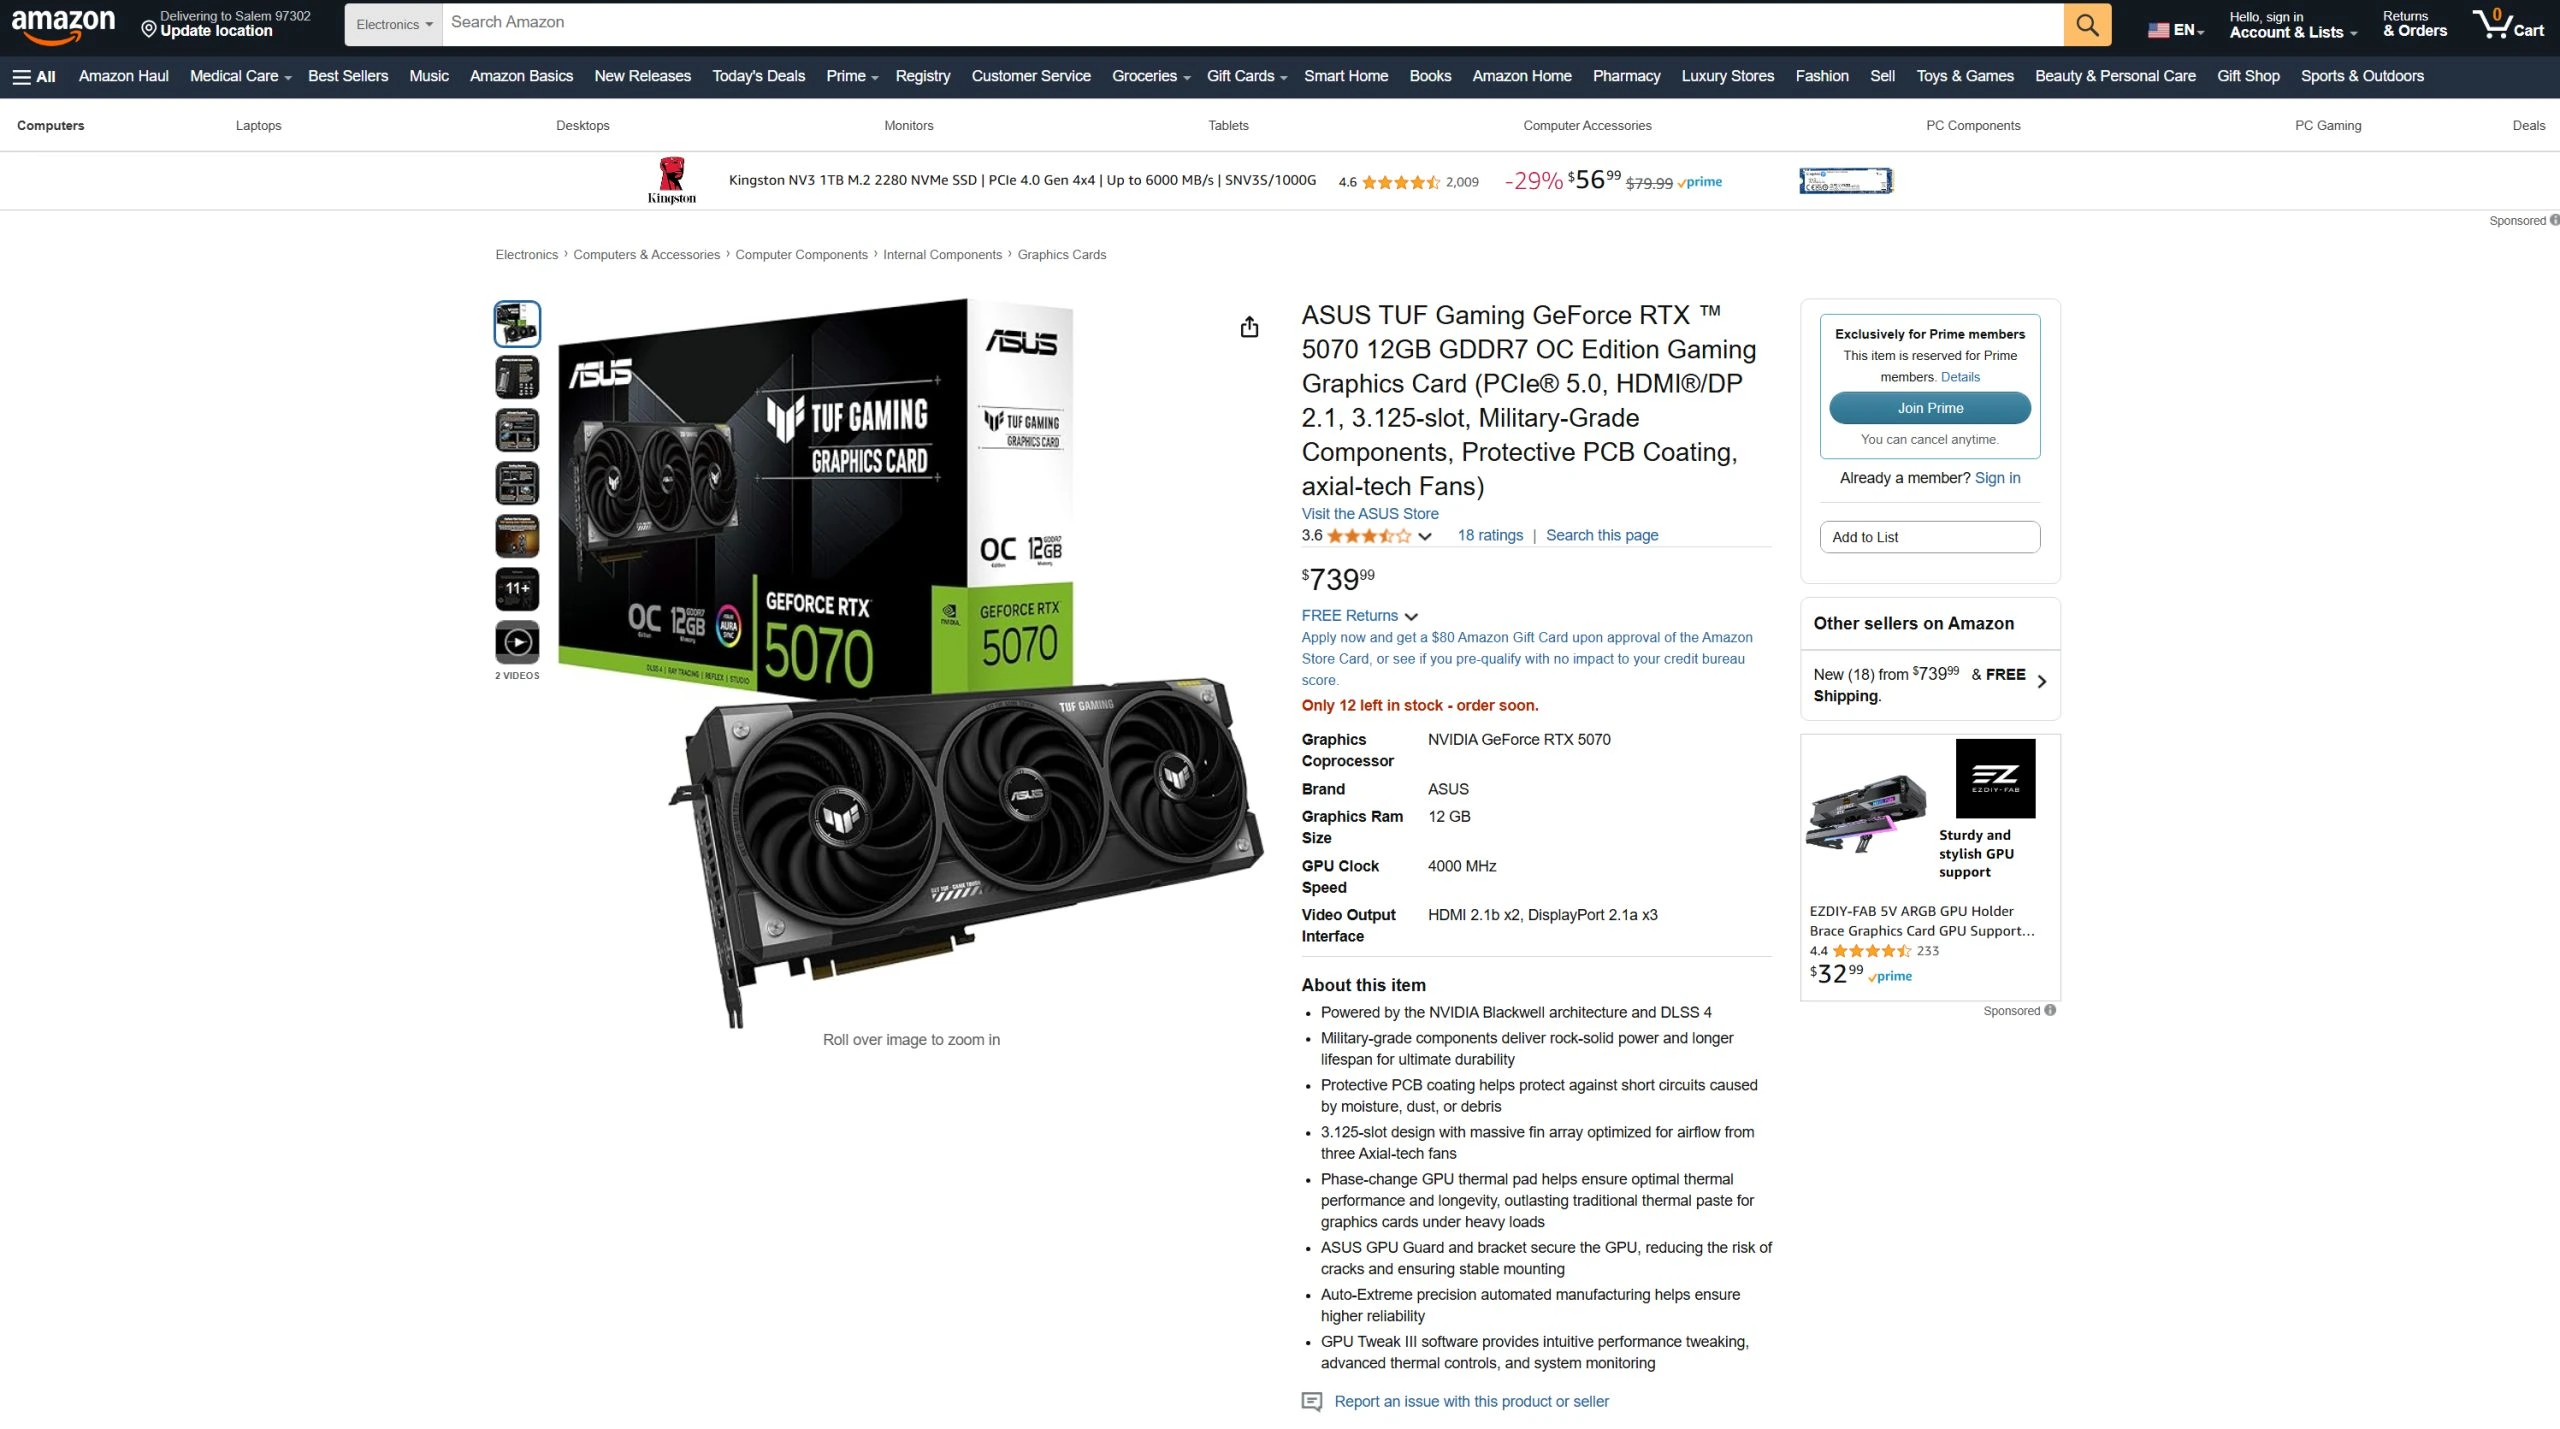The height and width of the screenshot is (1429, 2560).
Task: Expand the star rating breakdown chevron
Action: [x=1425, y=536]
